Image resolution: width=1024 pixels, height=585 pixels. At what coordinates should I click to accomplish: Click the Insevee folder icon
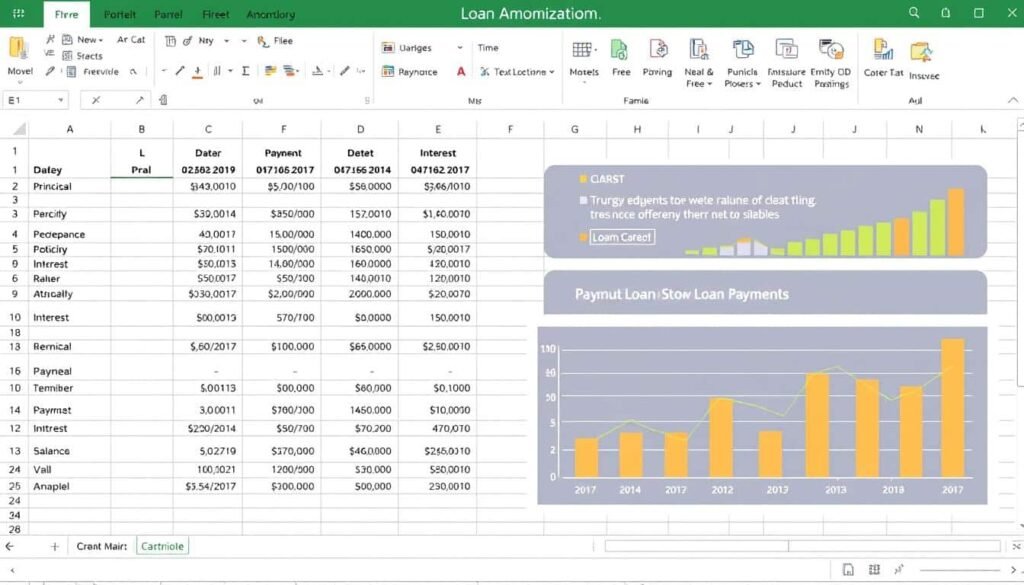pyautogui.click(x=922, y=53)
